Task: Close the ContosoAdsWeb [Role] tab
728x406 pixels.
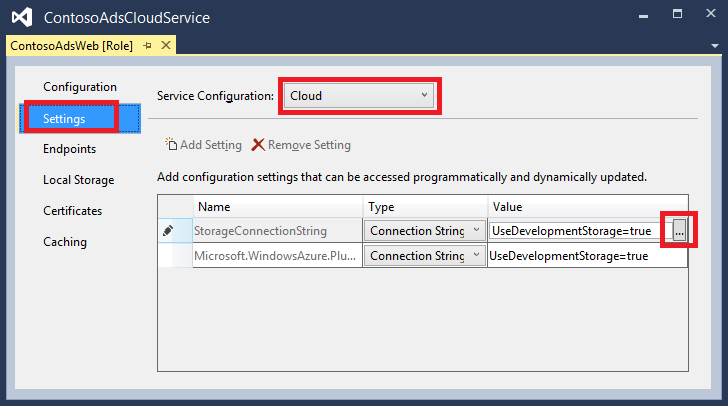Action: tap(166, 46)
